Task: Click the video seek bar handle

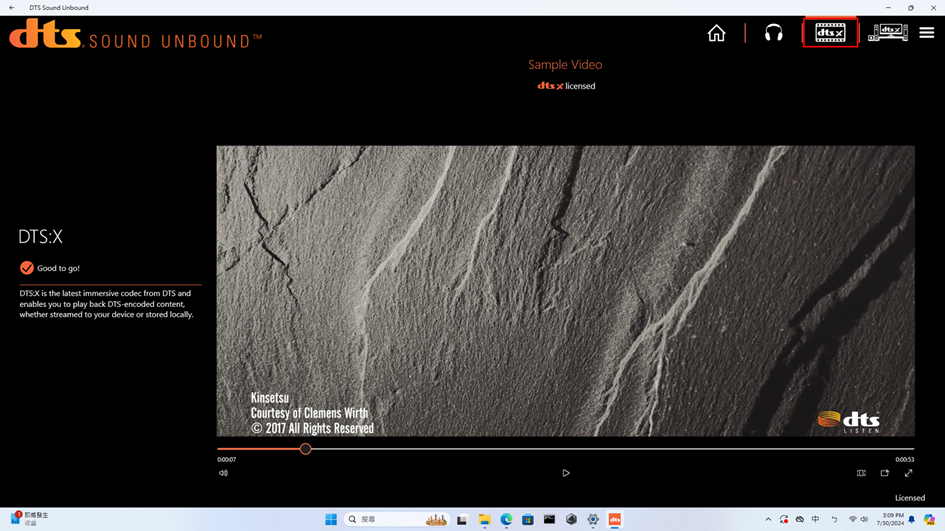Action: pyautogui.click(x=306, y=449)
